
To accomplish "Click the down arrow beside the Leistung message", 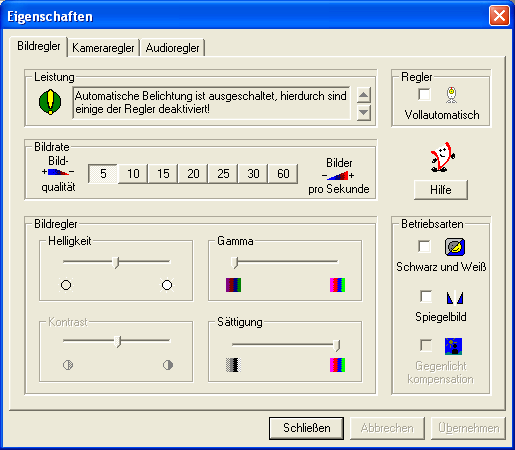I will point(364,113).
